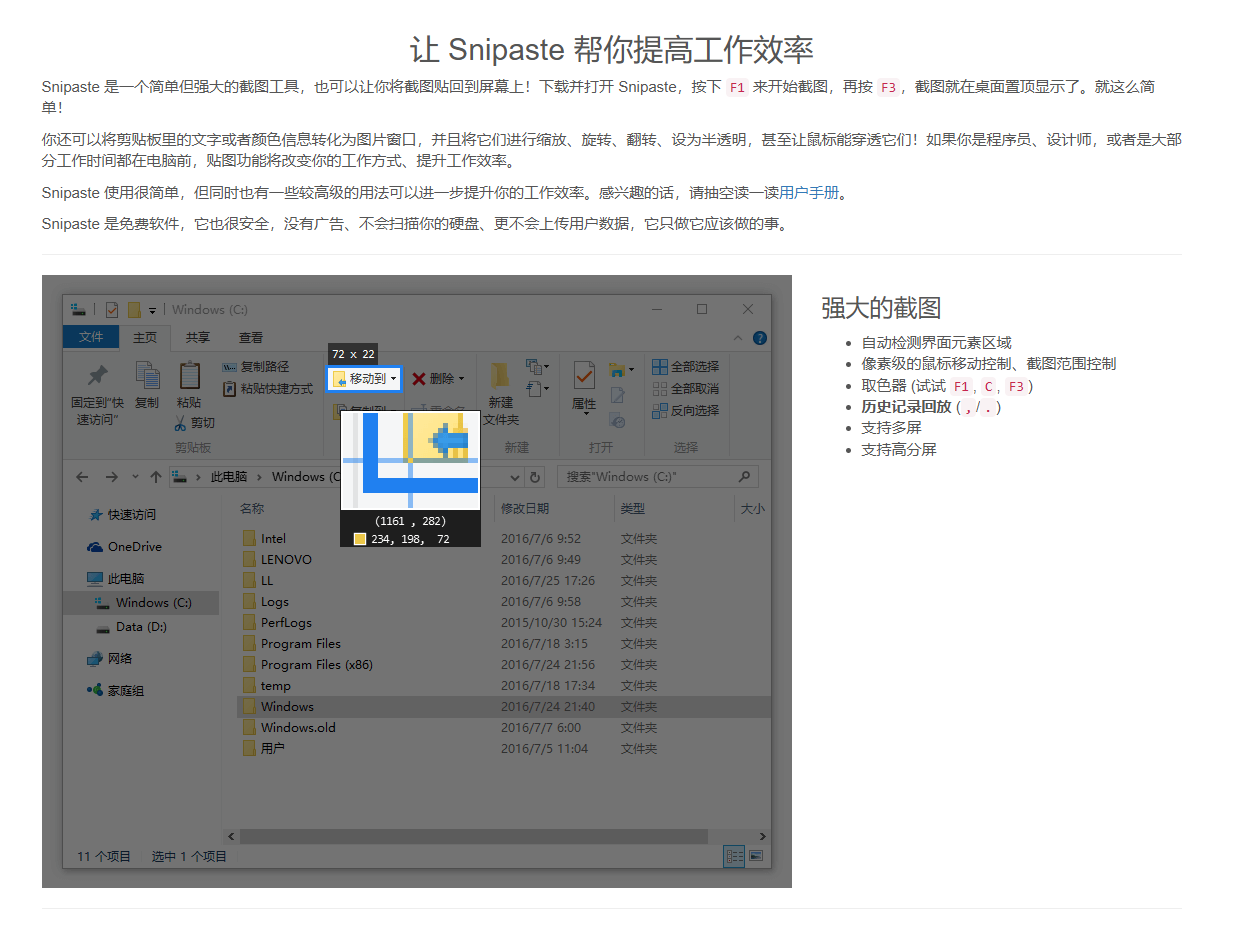Click the Up arrow beside the address bar
The image size is (1234, 925).
click(155, 477)
